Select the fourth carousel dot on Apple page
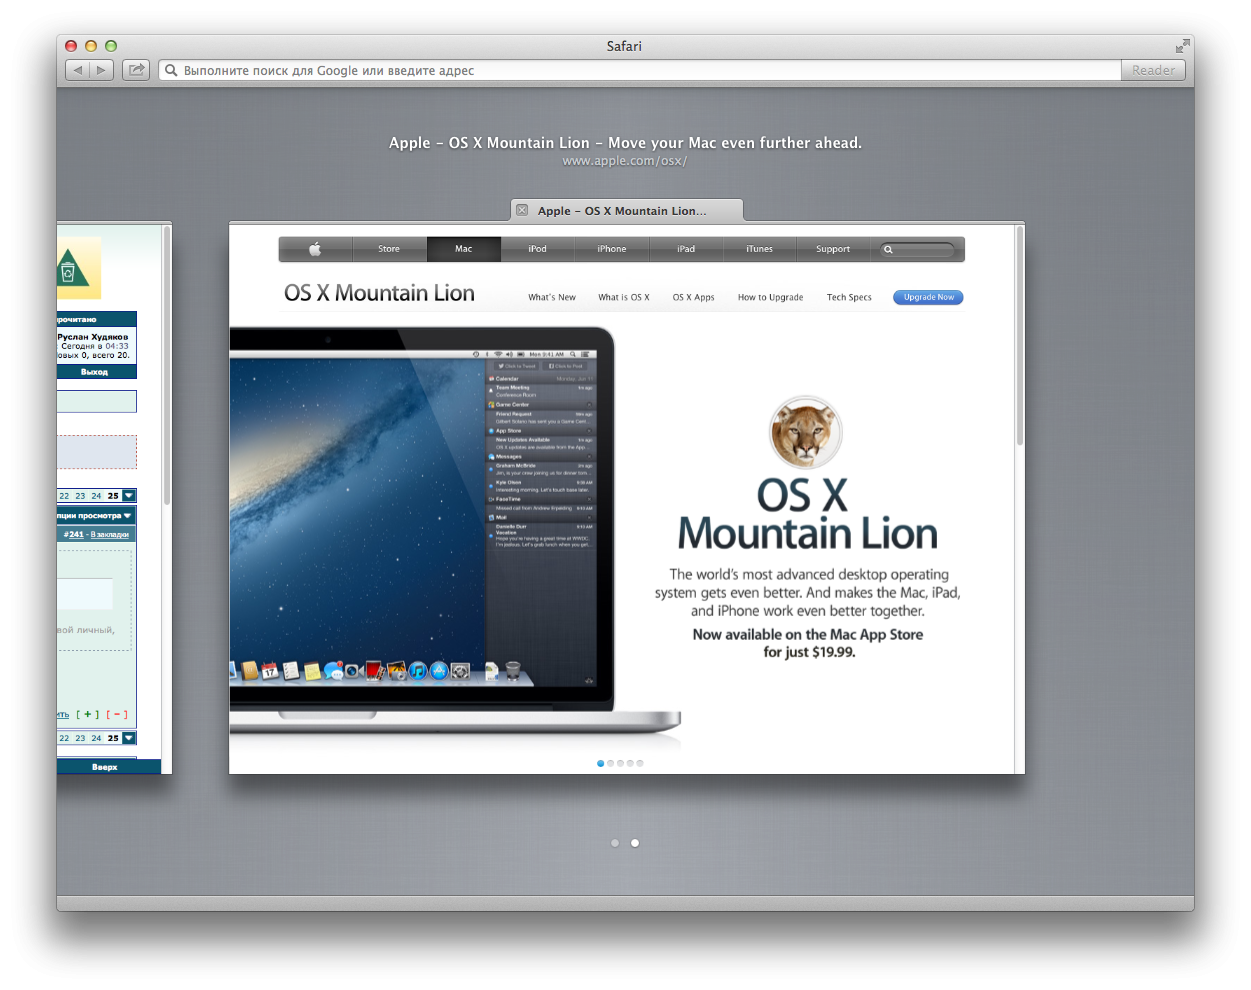 point(630,763)
